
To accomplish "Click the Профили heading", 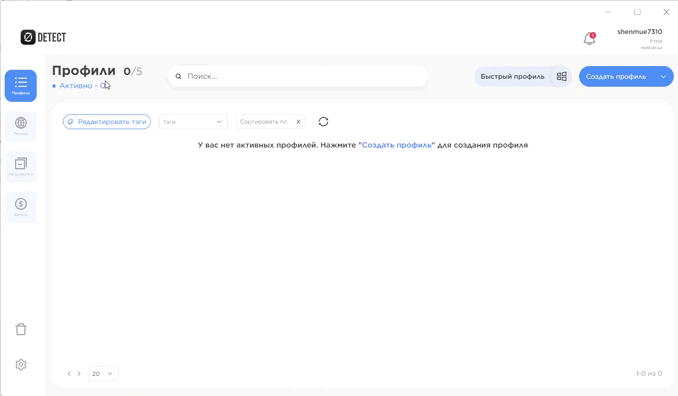I will [84, 70].
